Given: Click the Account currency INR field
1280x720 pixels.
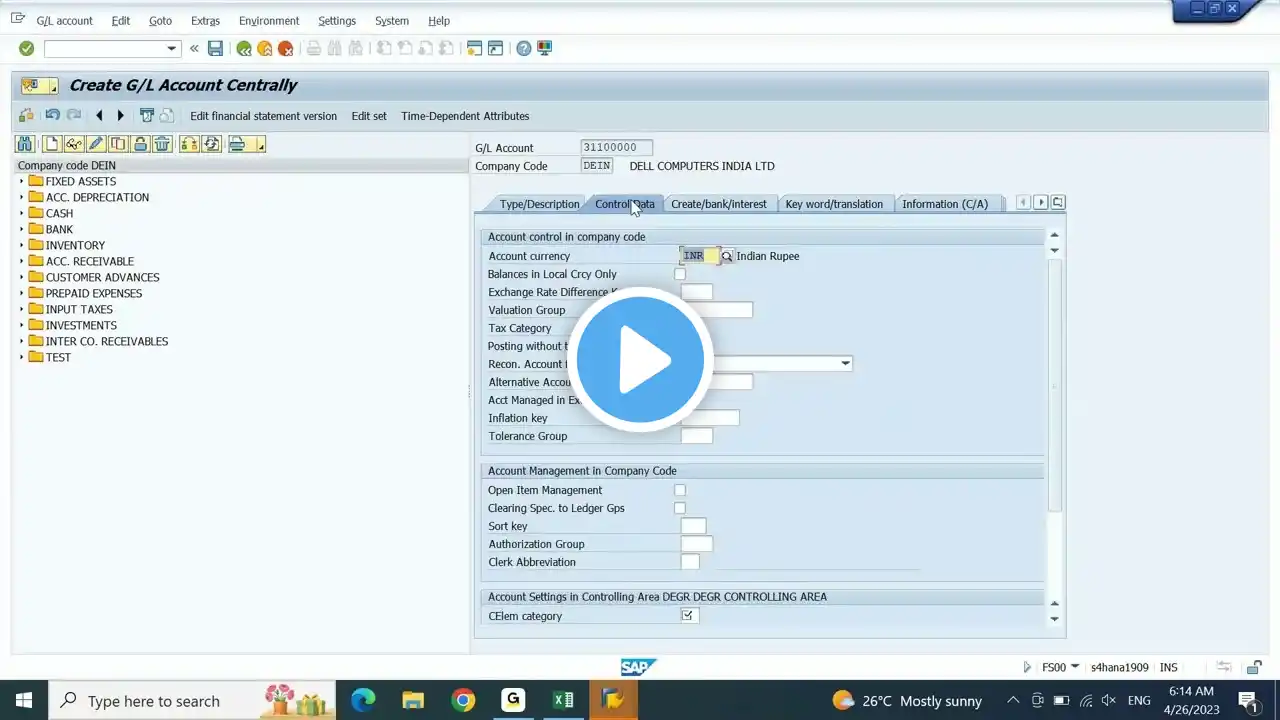Looking at the screenshot, I should click(700, 256).
